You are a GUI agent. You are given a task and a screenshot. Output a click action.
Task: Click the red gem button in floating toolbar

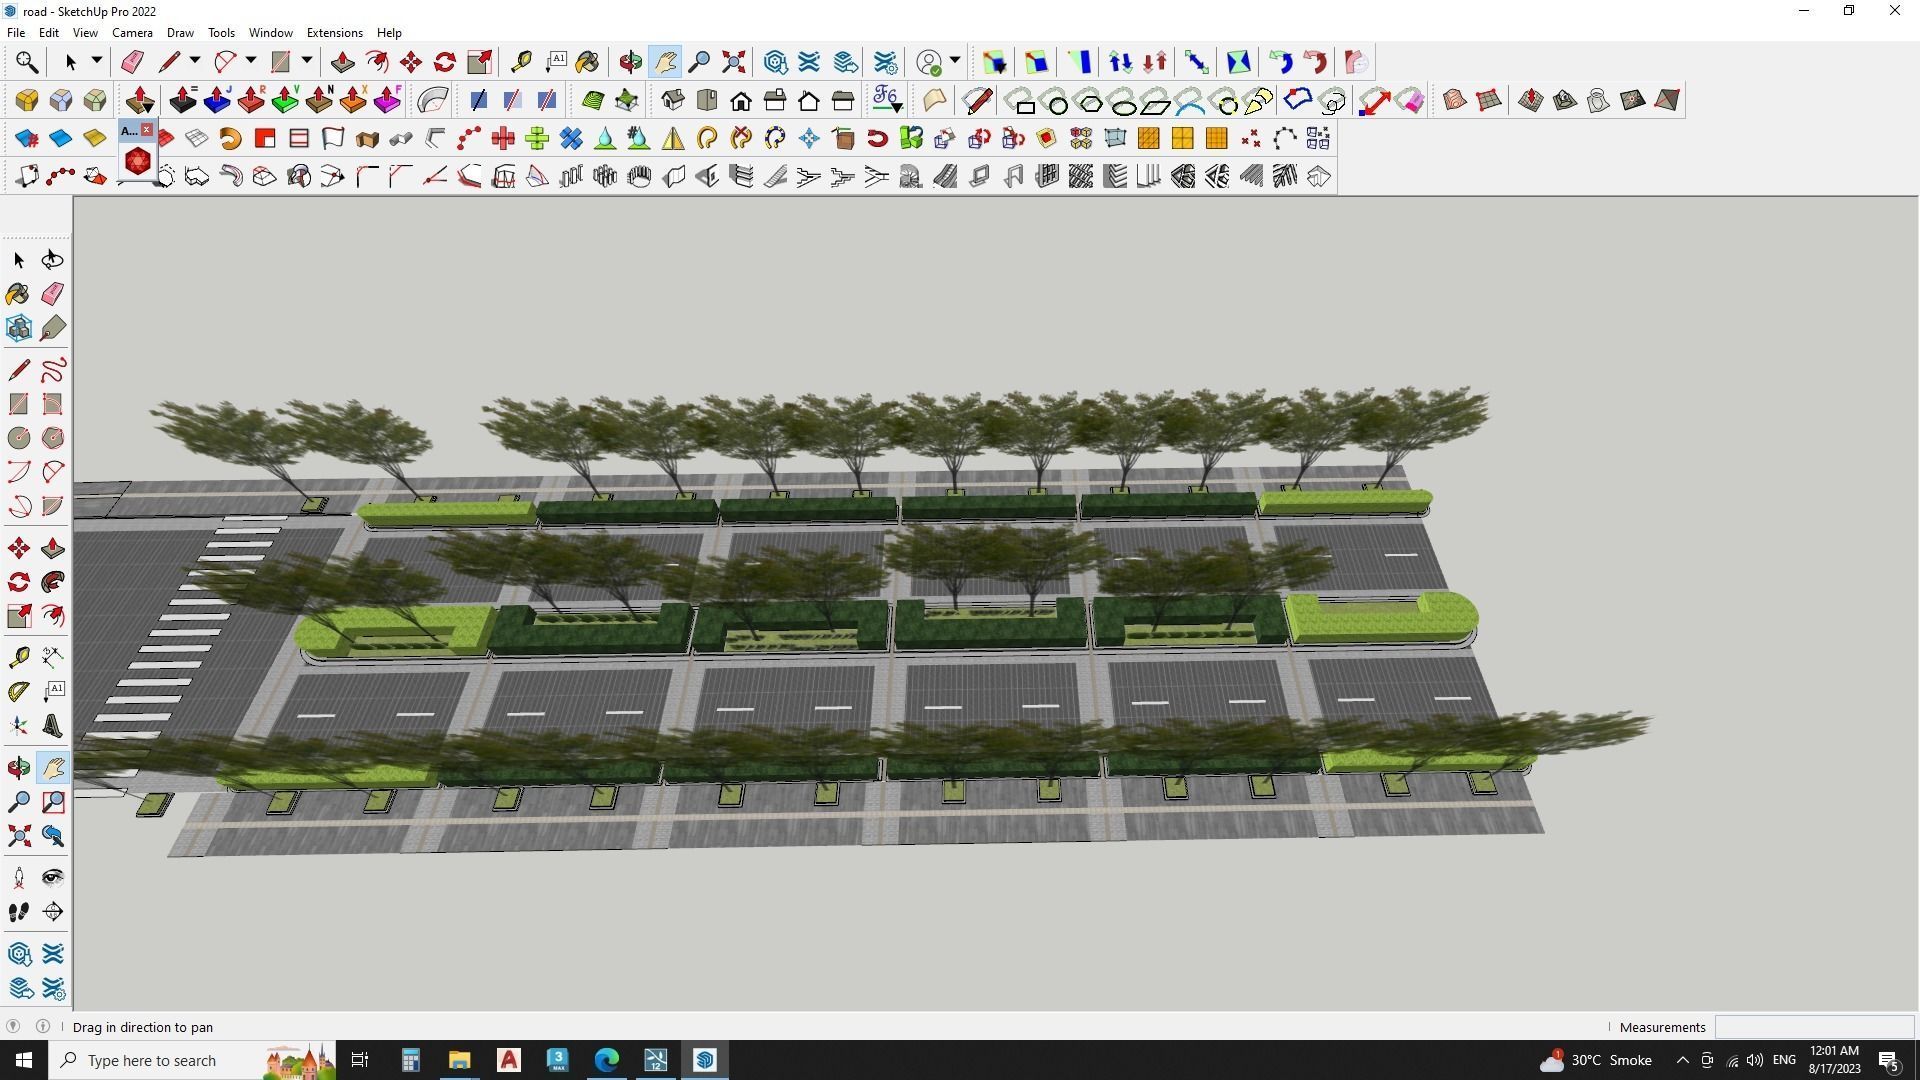pos(137,161)
